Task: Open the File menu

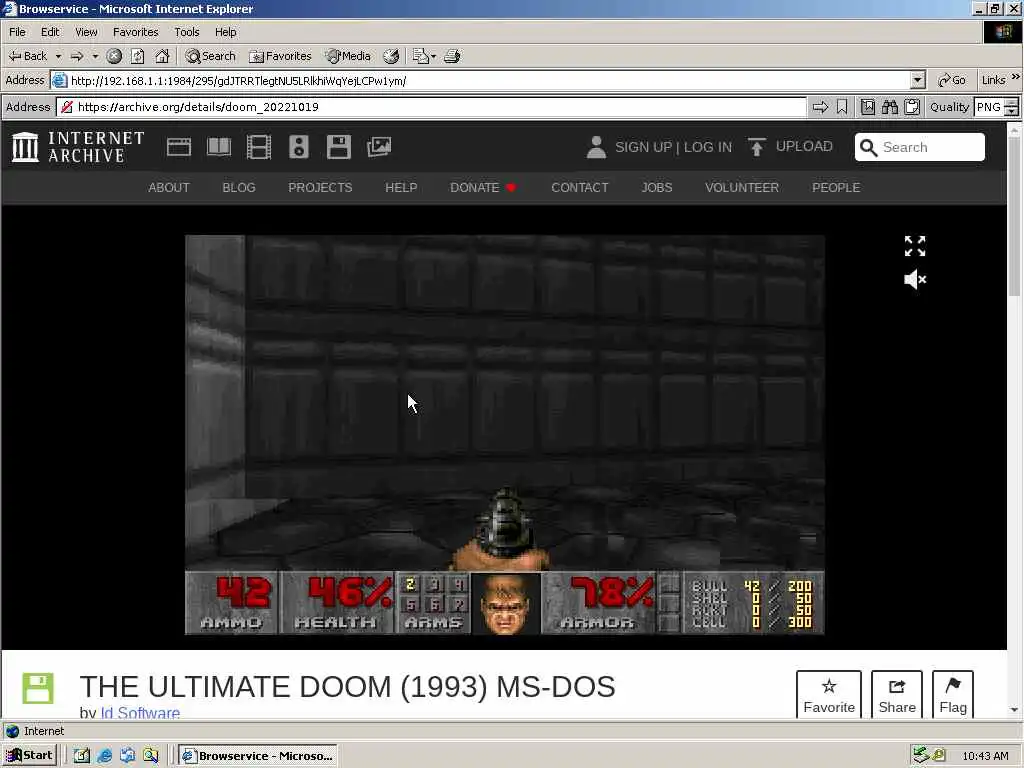Action: [x=17, y=32]
